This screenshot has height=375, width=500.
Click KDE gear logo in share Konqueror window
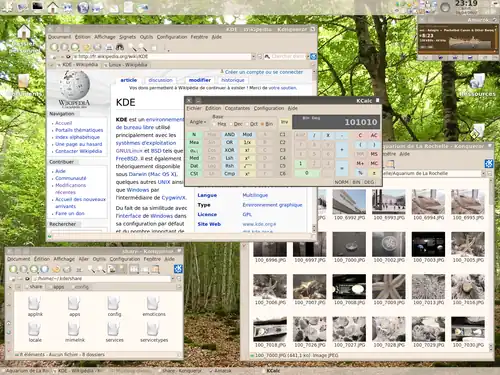[178, 269]
